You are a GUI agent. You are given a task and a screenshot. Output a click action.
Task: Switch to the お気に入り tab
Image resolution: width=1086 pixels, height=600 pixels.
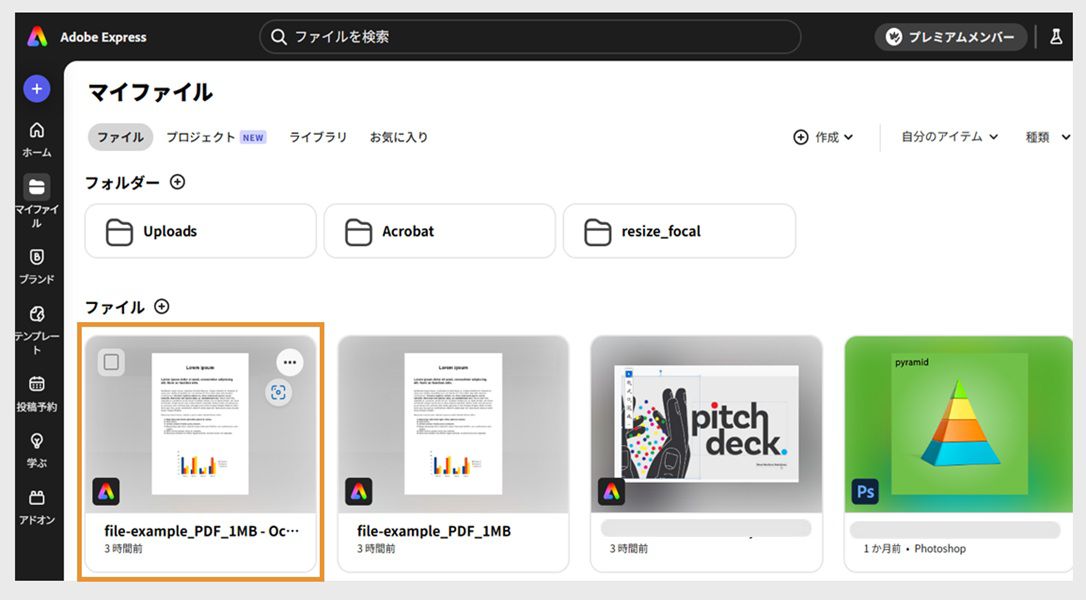(x=398, y=137)
